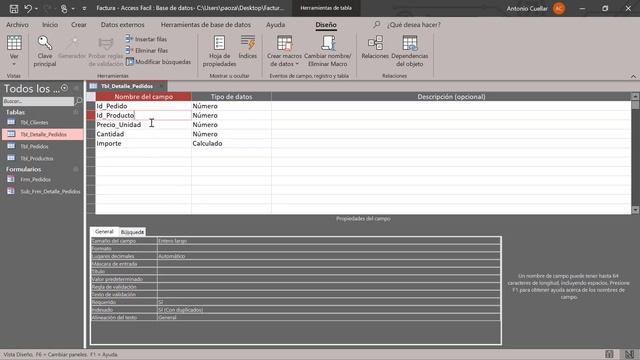Open the Índices dialog
The height and width of the screenshot is (360, 640).
248,47
